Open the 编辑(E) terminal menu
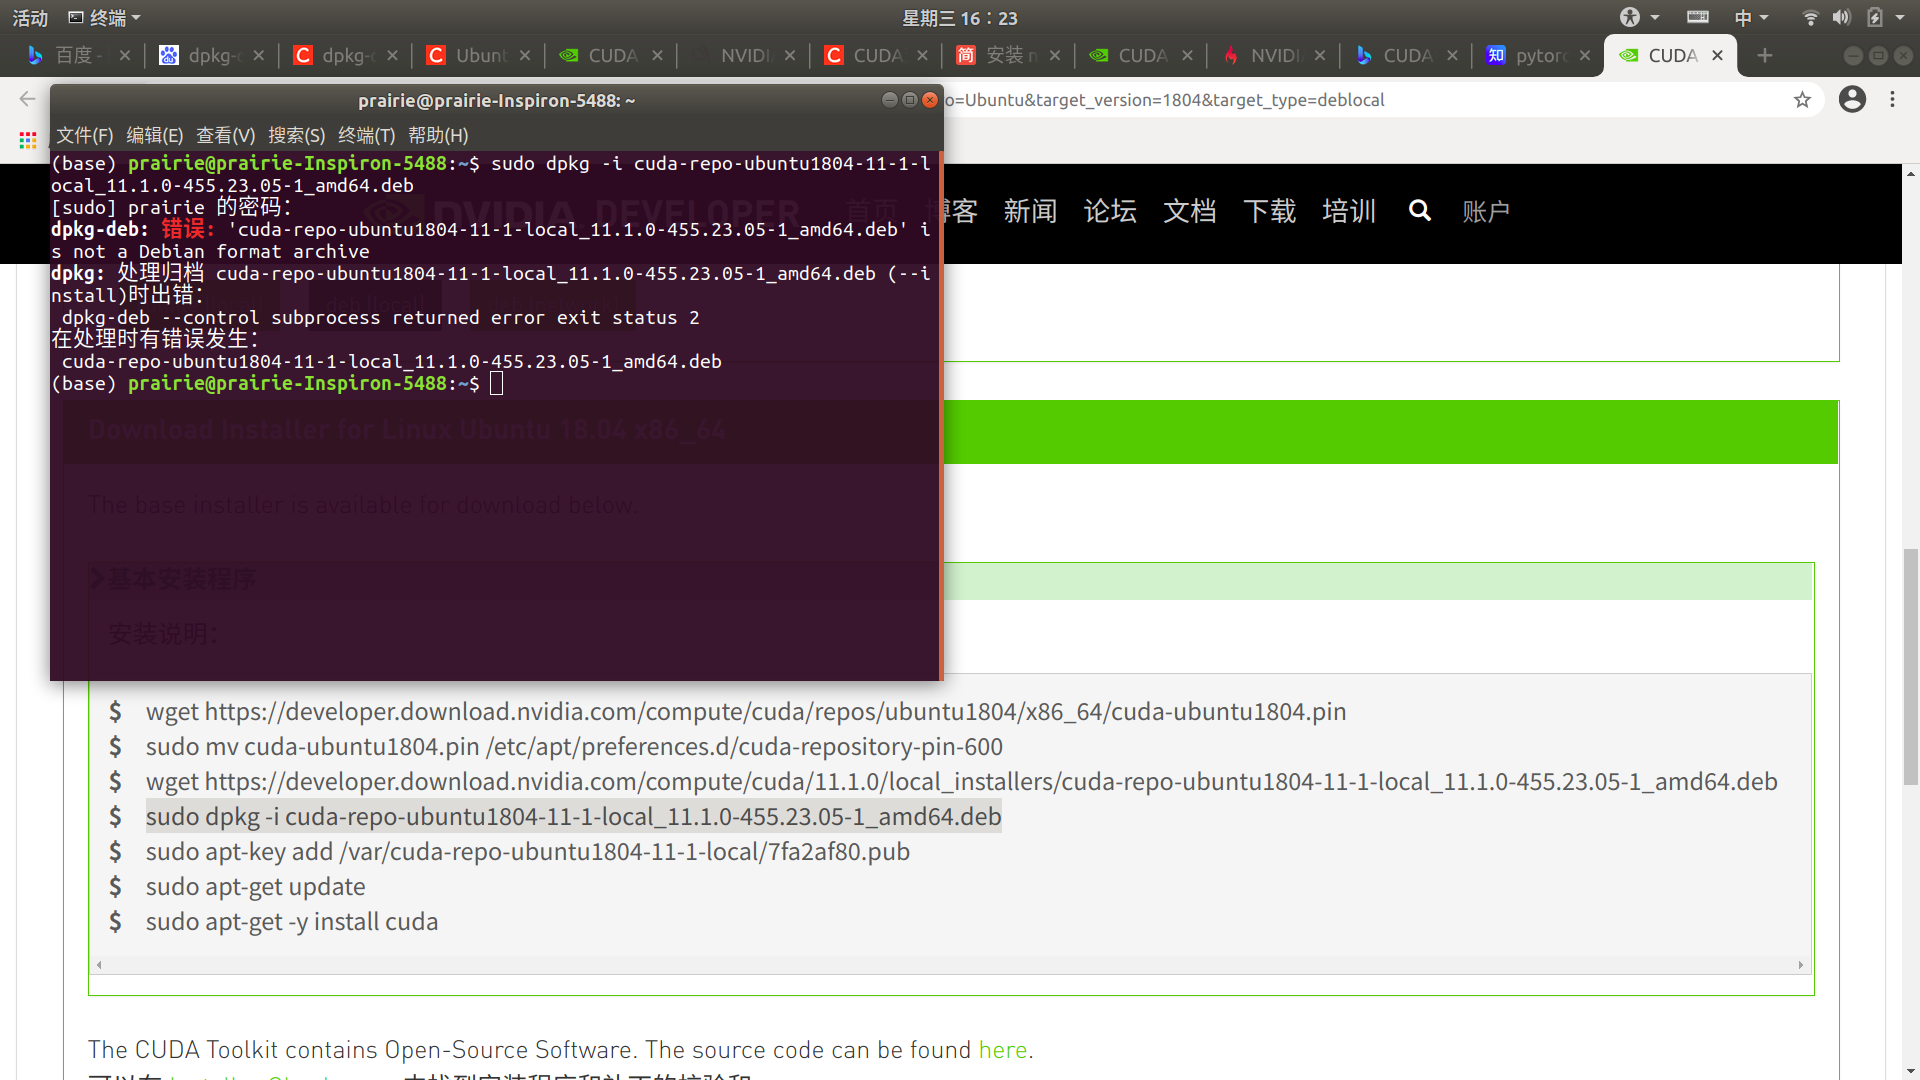This screenshot has height=1080, width=1920. (154, 135)
